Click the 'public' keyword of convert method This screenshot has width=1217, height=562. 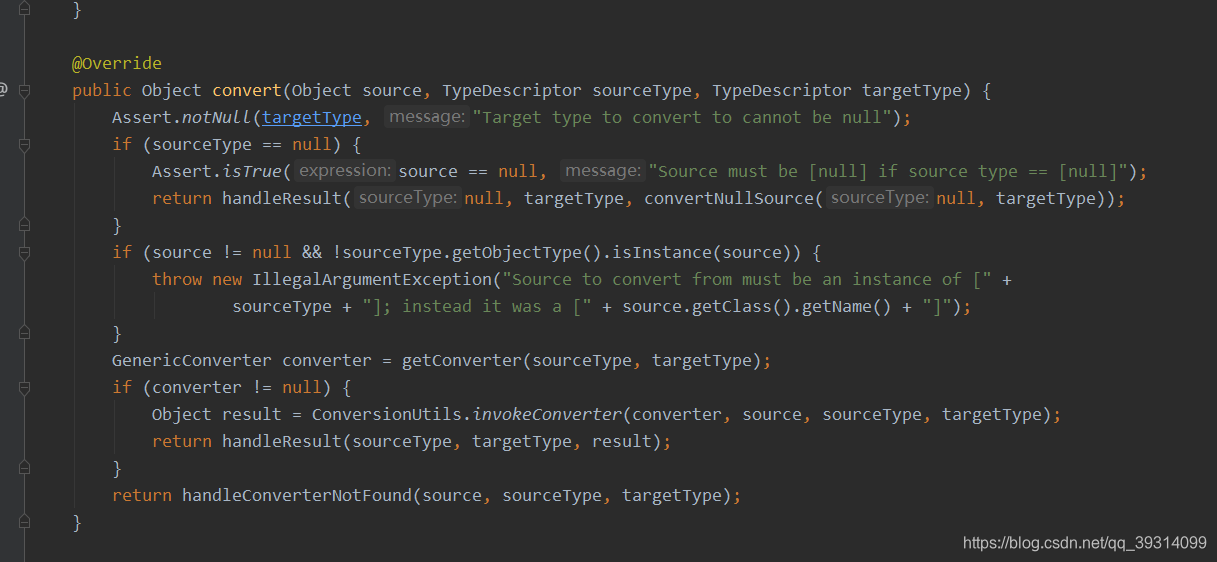(x=102, y=90)
